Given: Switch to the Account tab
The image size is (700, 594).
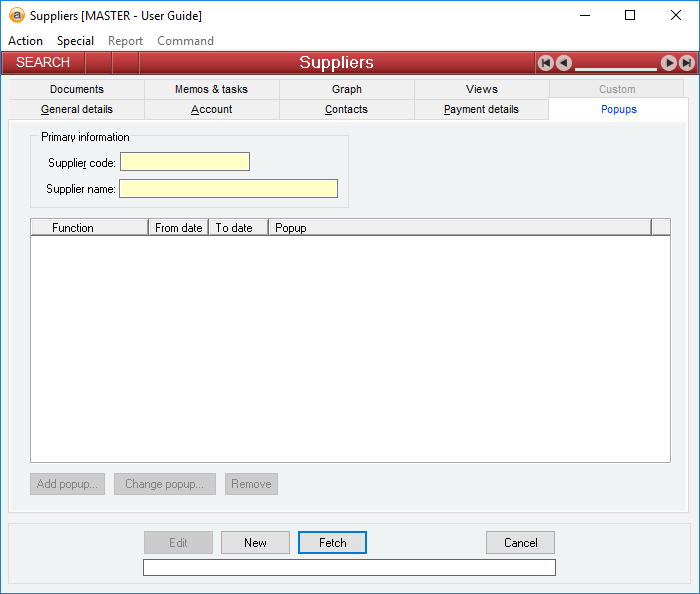Looking at the screenshot, I should click(212, 110).
